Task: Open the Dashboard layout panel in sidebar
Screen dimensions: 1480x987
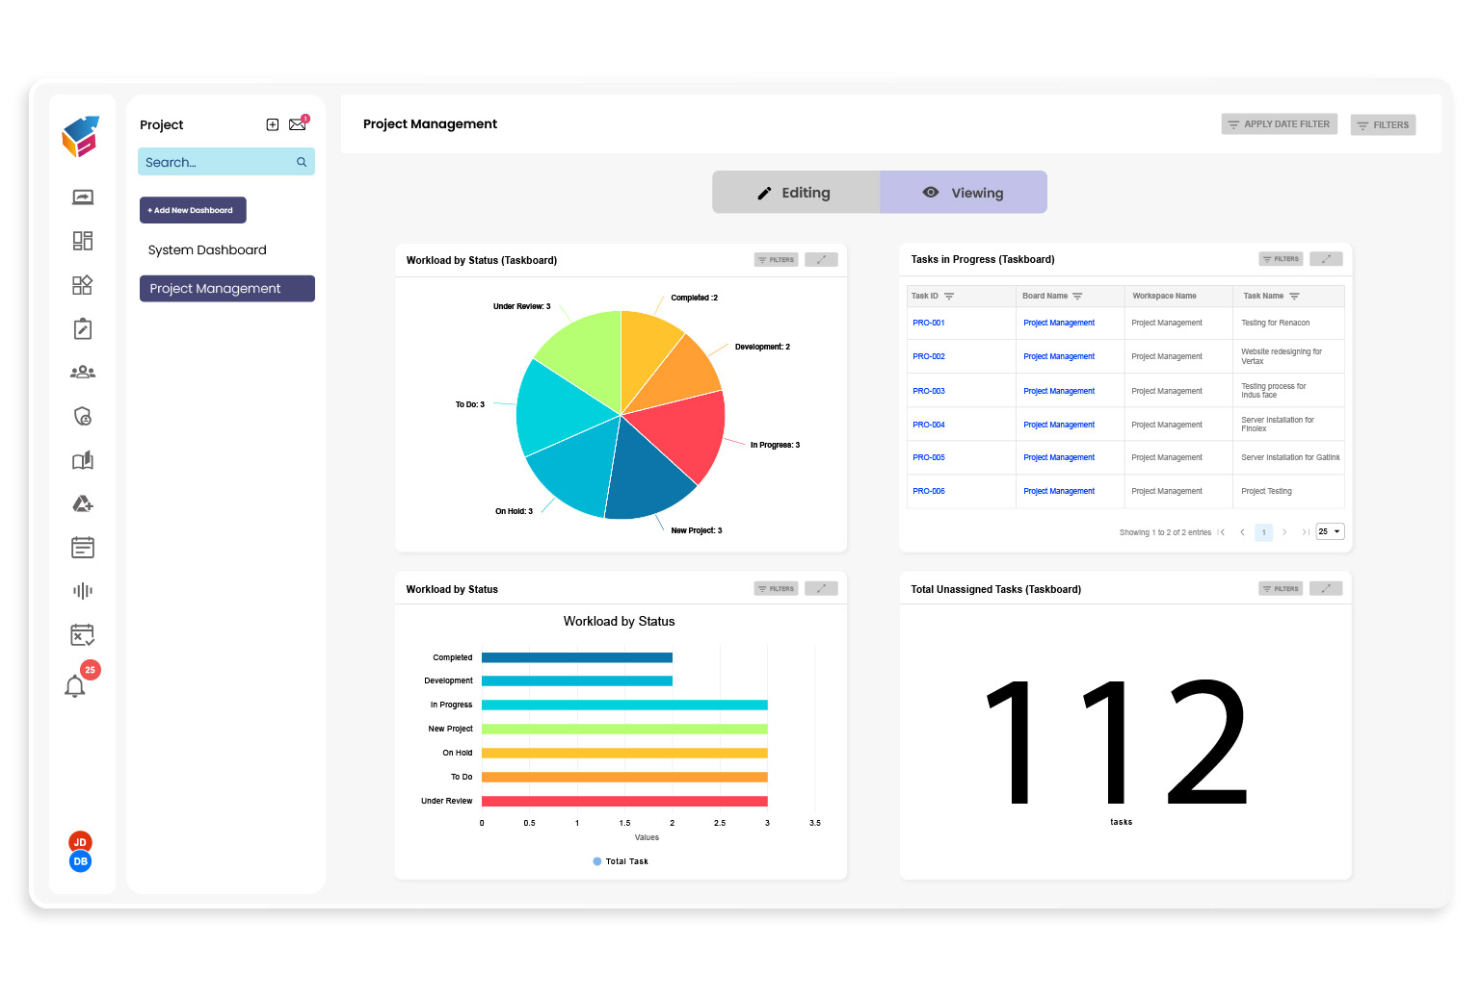Action: click(x=82, y=240)
